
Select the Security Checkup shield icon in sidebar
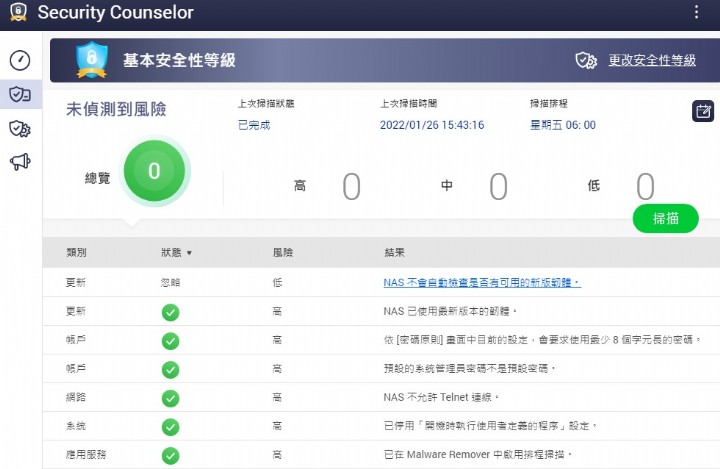(20, 94)
